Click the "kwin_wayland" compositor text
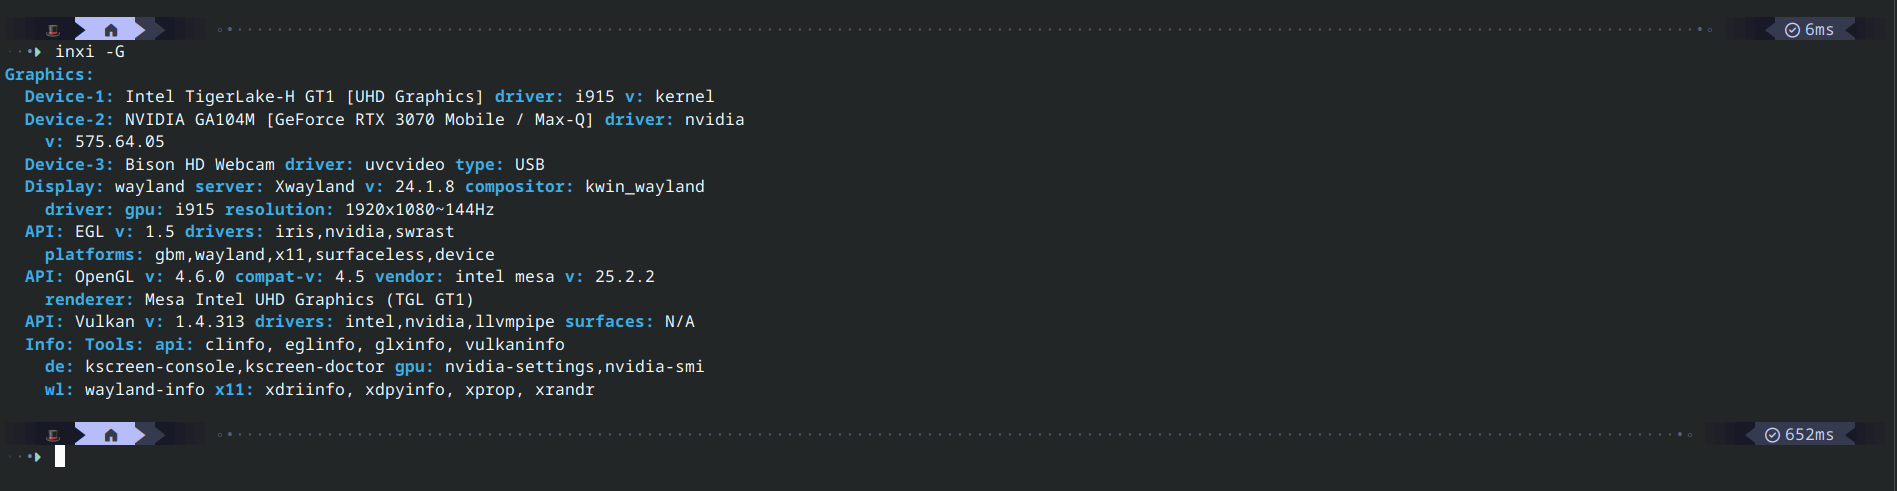The width and height of the screenshot is (1897, 491). tap(644, 187)
